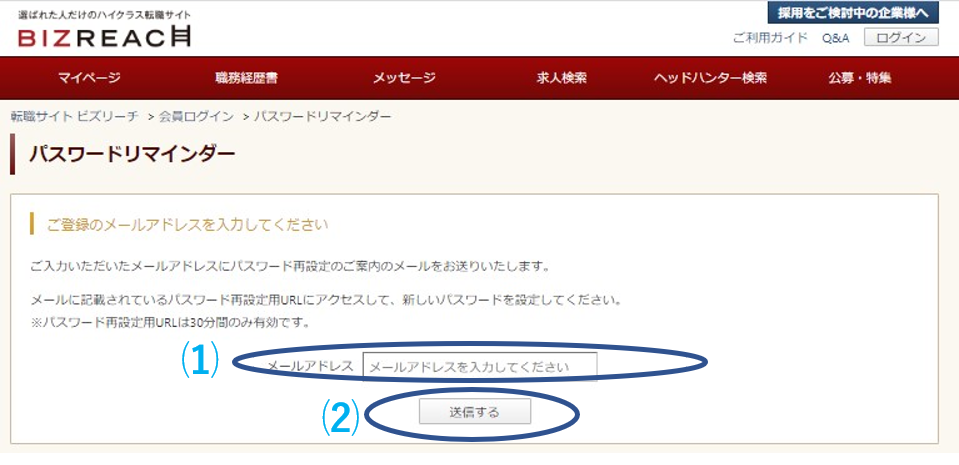Click the メールアドレス field label

(x=311, y=366)
